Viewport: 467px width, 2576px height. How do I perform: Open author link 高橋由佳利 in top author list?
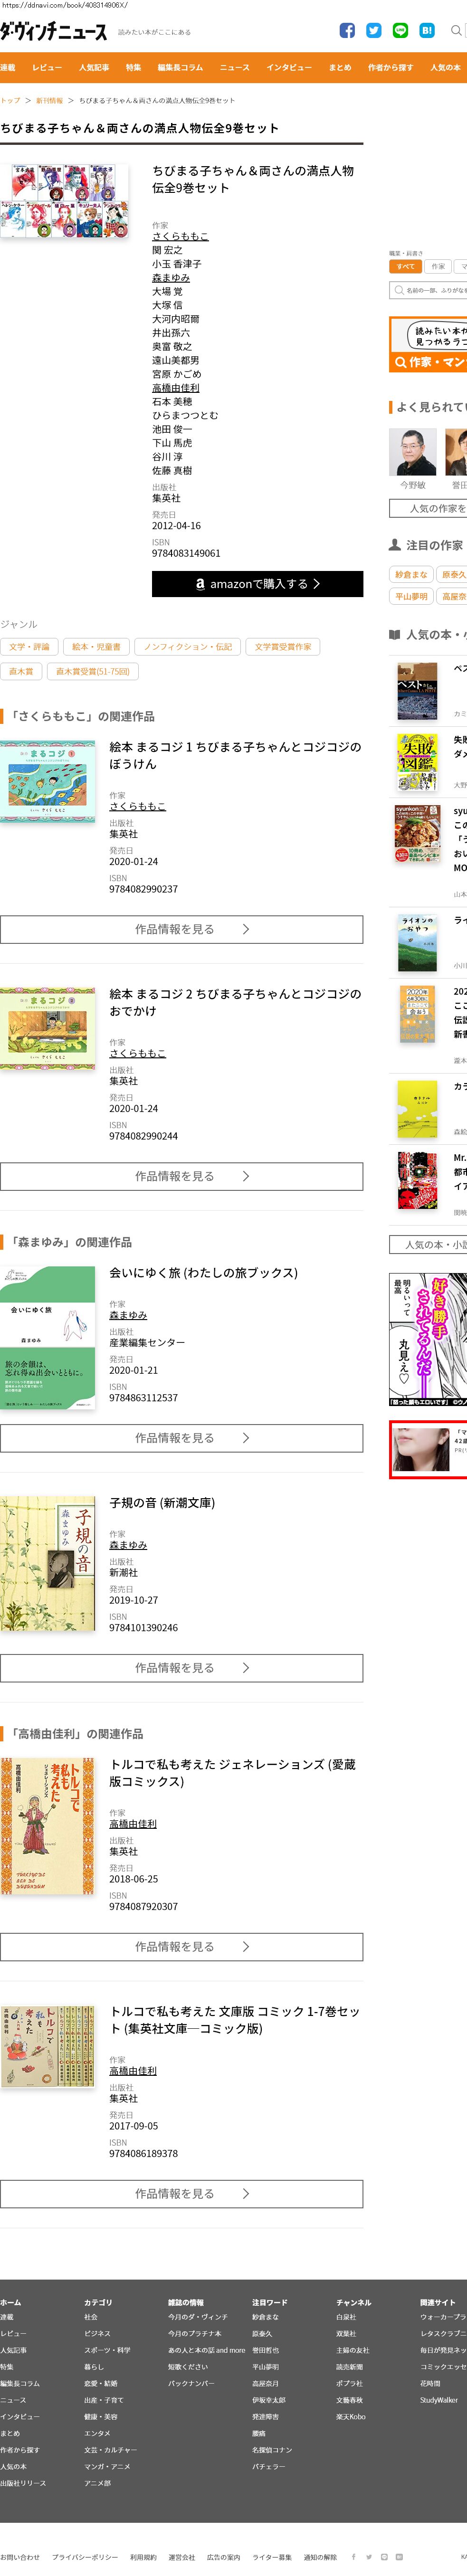tap(176, 388)
